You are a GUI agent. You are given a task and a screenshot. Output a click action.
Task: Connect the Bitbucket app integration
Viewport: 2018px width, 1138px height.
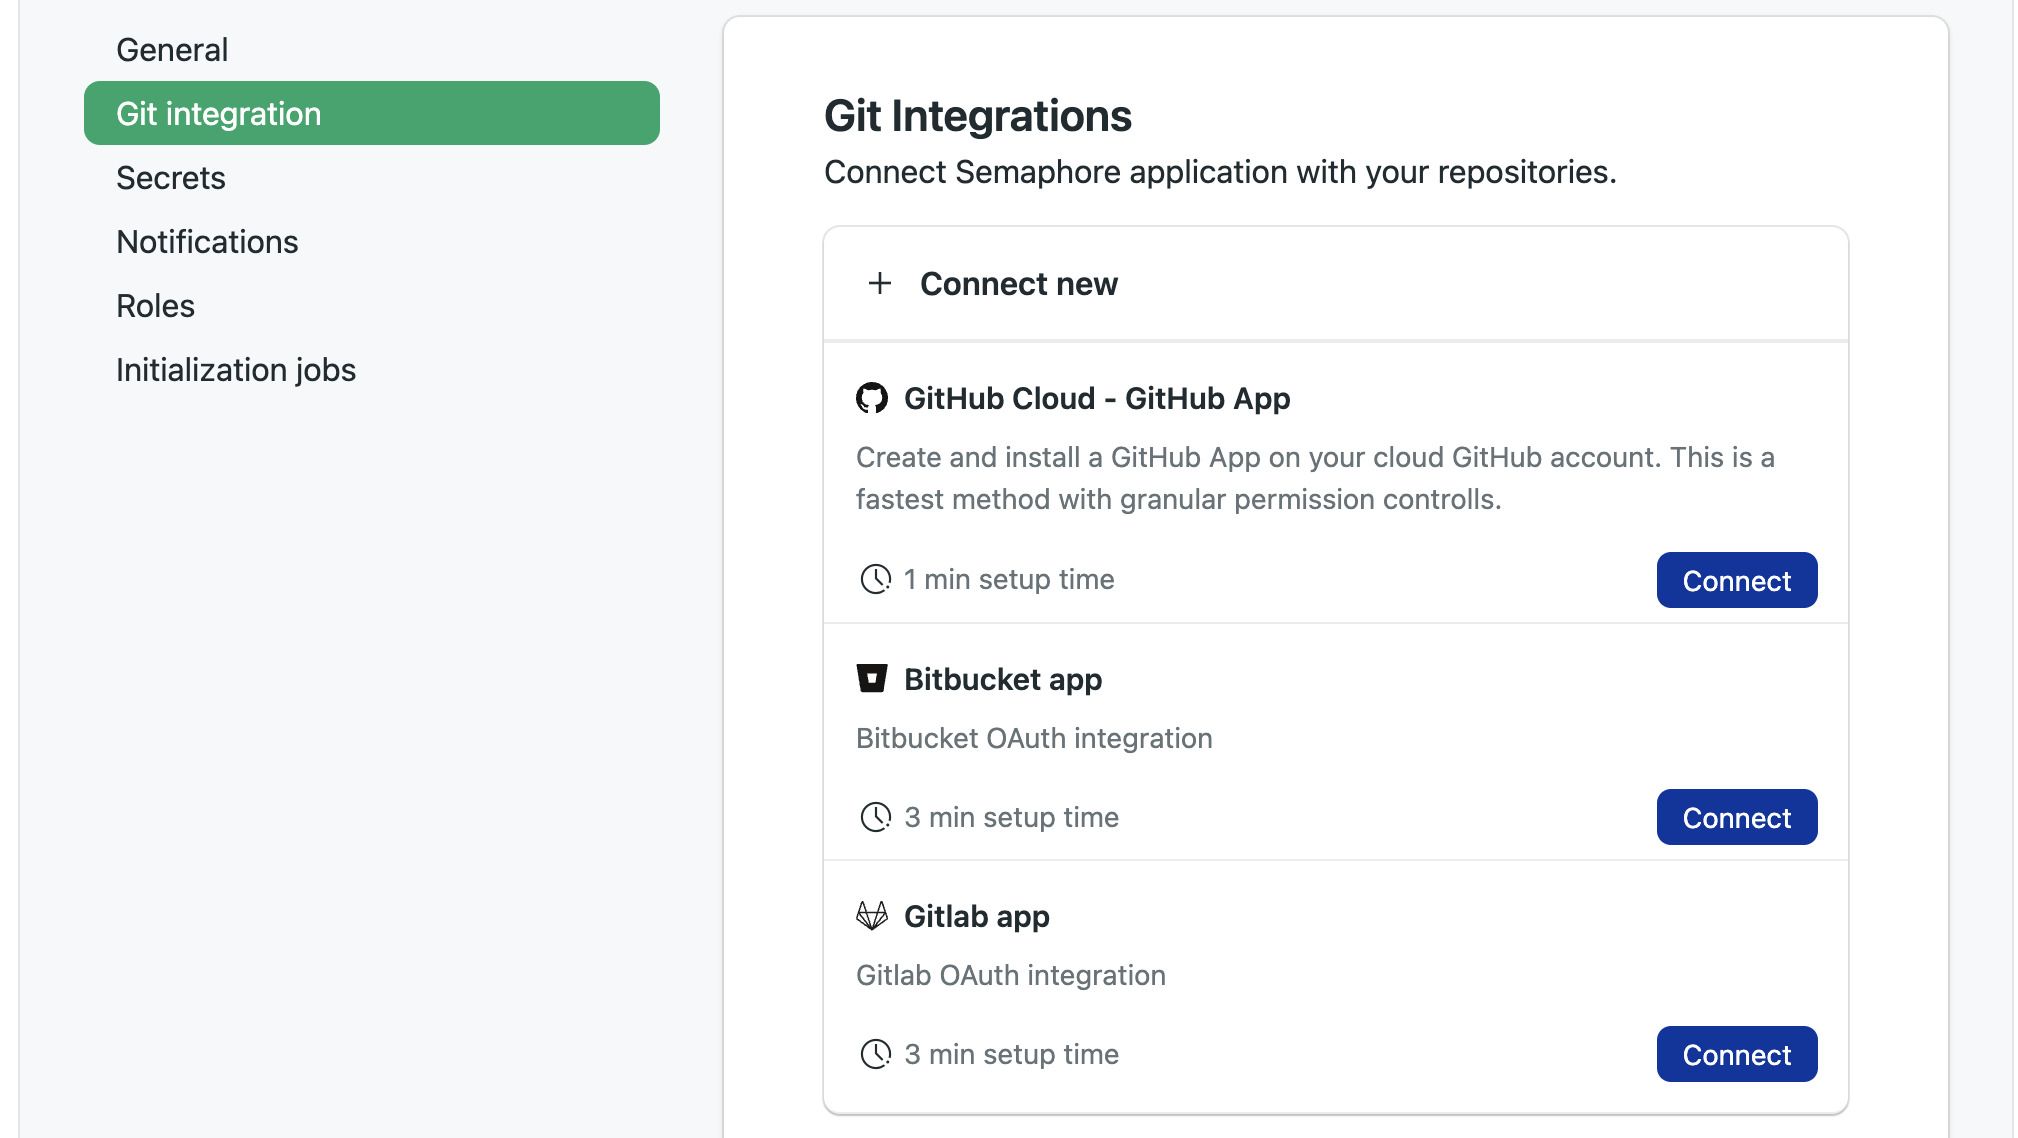1737,817
